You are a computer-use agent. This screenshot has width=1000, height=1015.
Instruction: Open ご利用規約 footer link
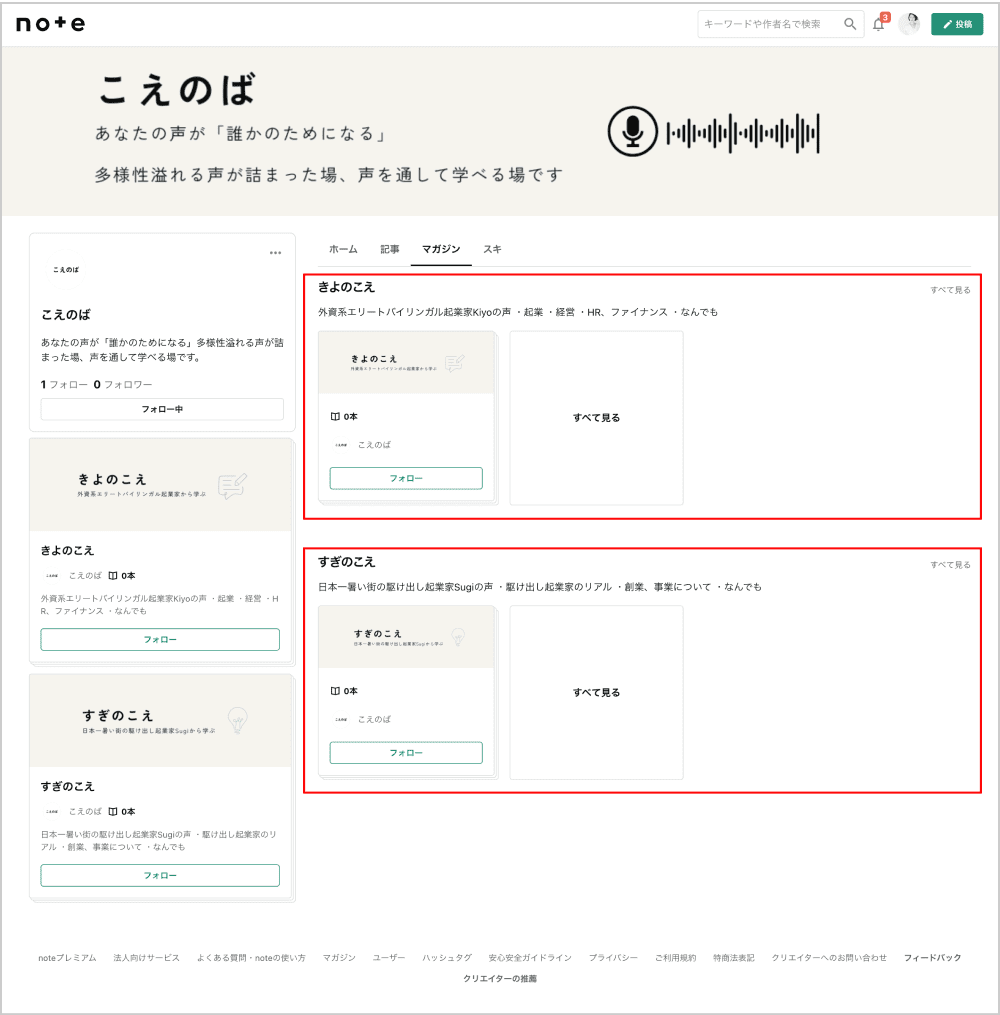[x=675, y=958]
